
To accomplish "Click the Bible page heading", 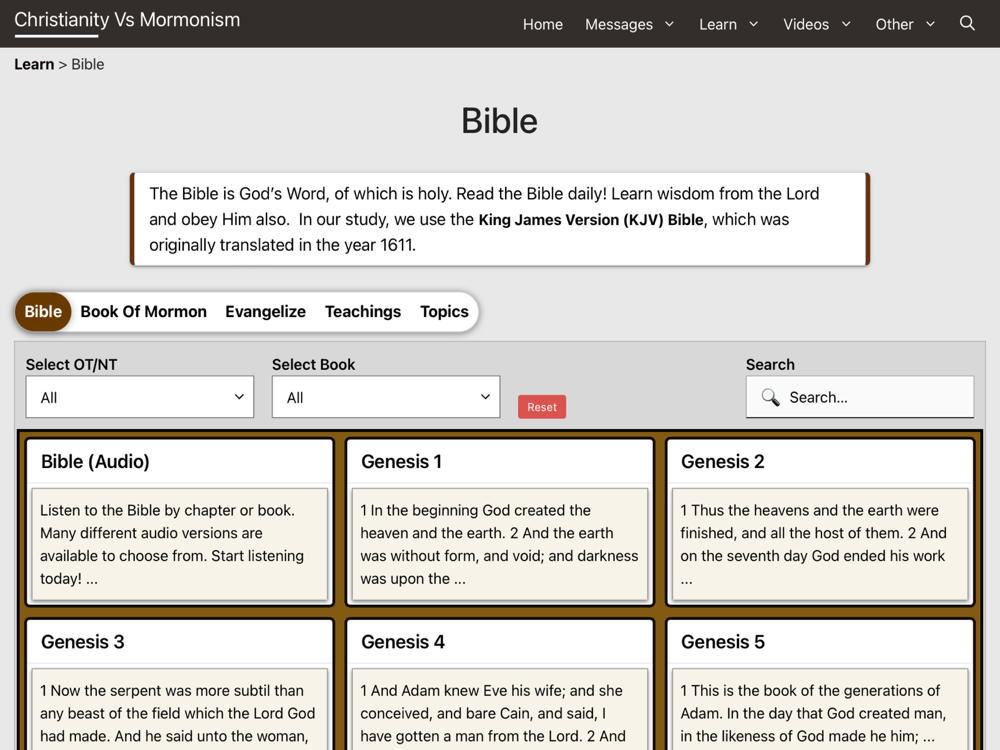I will (x=499, y=121).
